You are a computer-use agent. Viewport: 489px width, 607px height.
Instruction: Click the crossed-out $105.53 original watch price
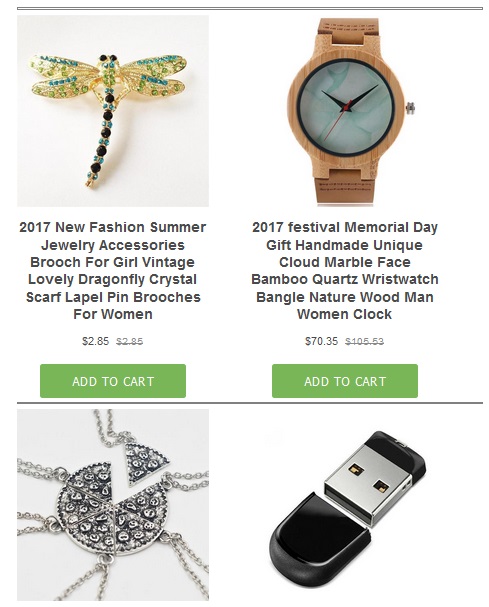364,341
